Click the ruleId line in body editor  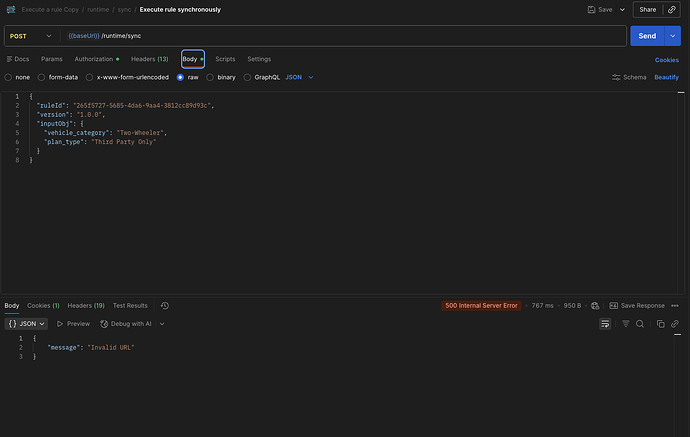[125, 106]
